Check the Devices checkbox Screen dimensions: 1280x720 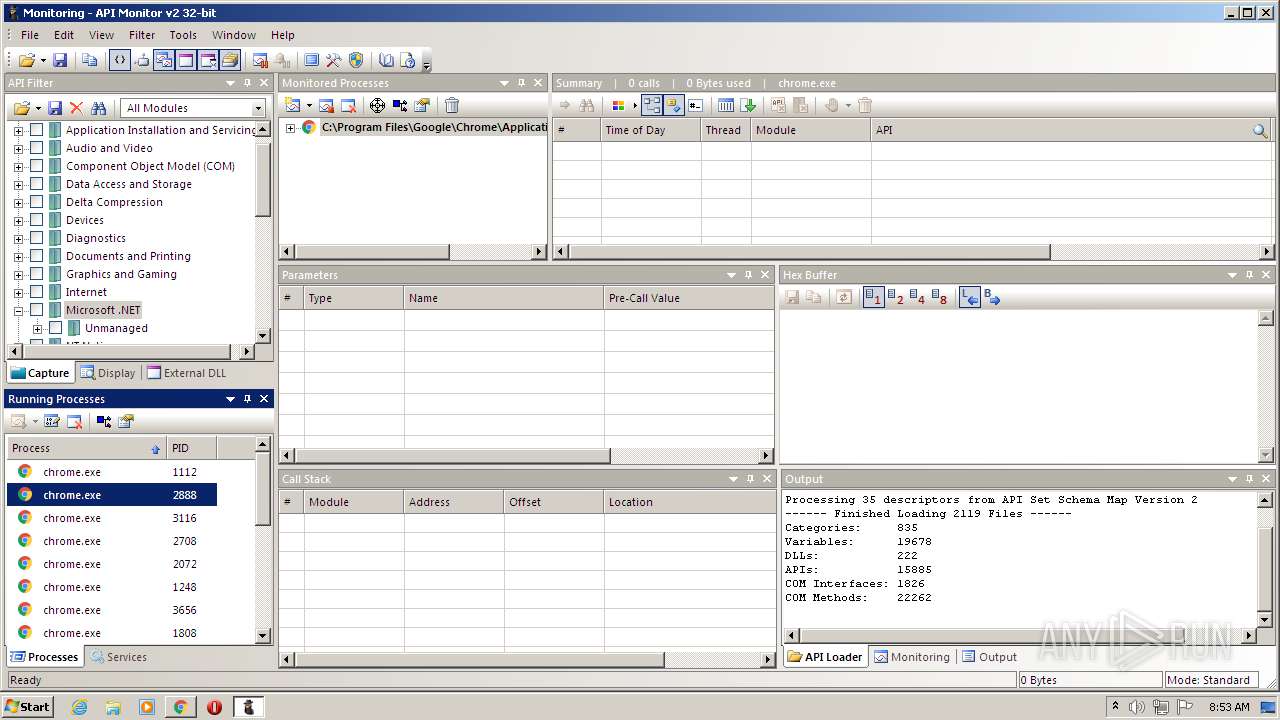36,220
